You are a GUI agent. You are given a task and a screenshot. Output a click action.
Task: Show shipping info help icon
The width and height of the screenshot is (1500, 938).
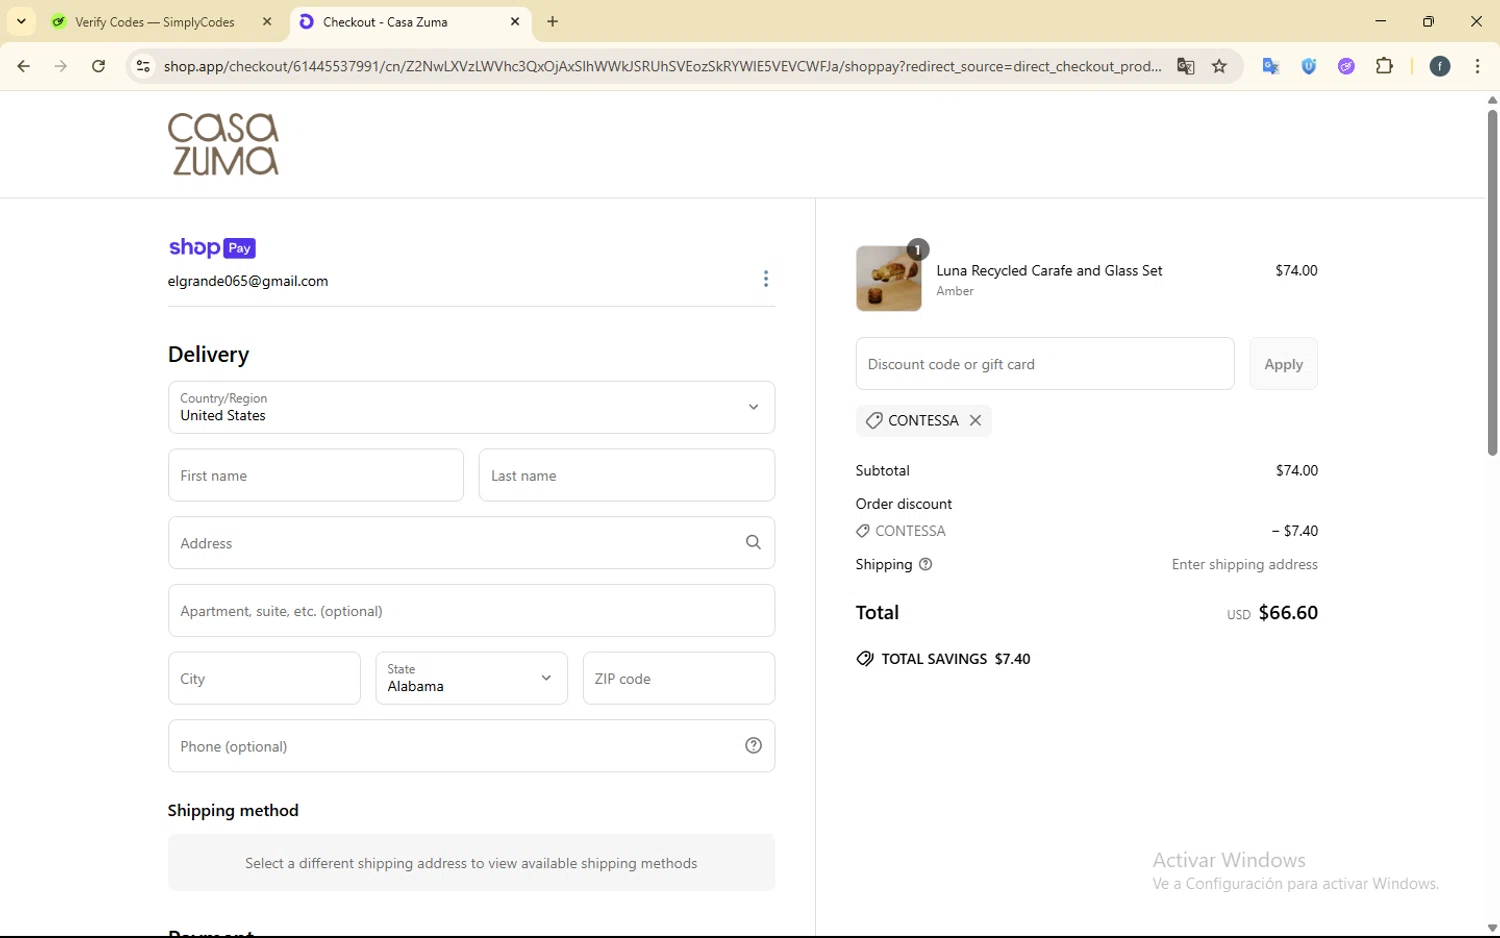(x=925, y=564)
